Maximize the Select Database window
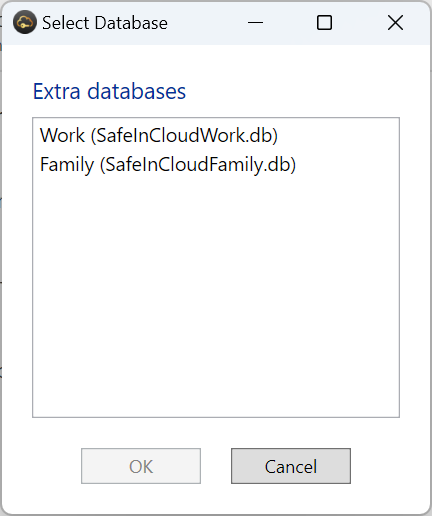This screenshot has width=432, height=516. (324, 23)
